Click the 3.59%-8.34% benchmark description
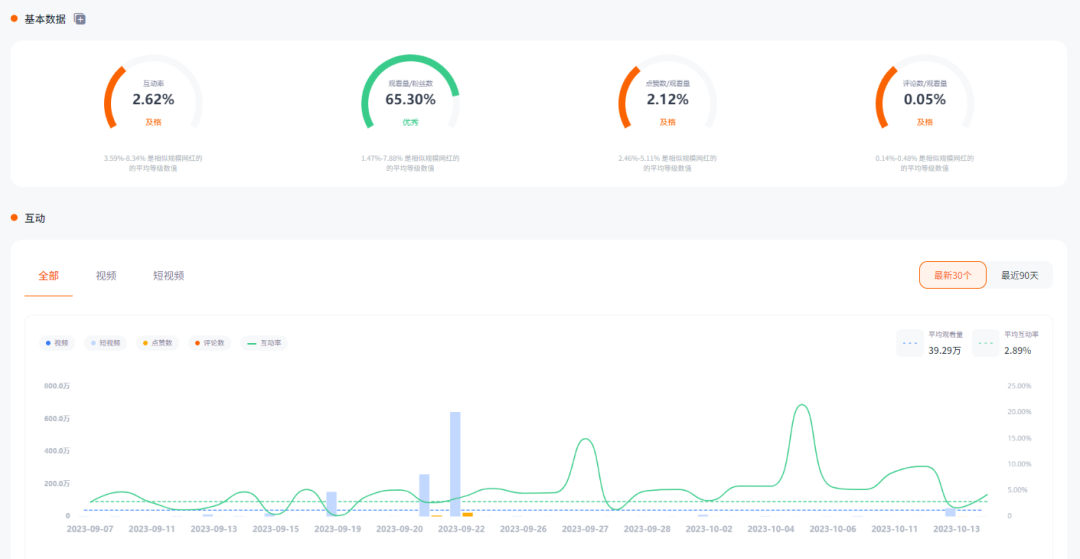 [153, 163]
